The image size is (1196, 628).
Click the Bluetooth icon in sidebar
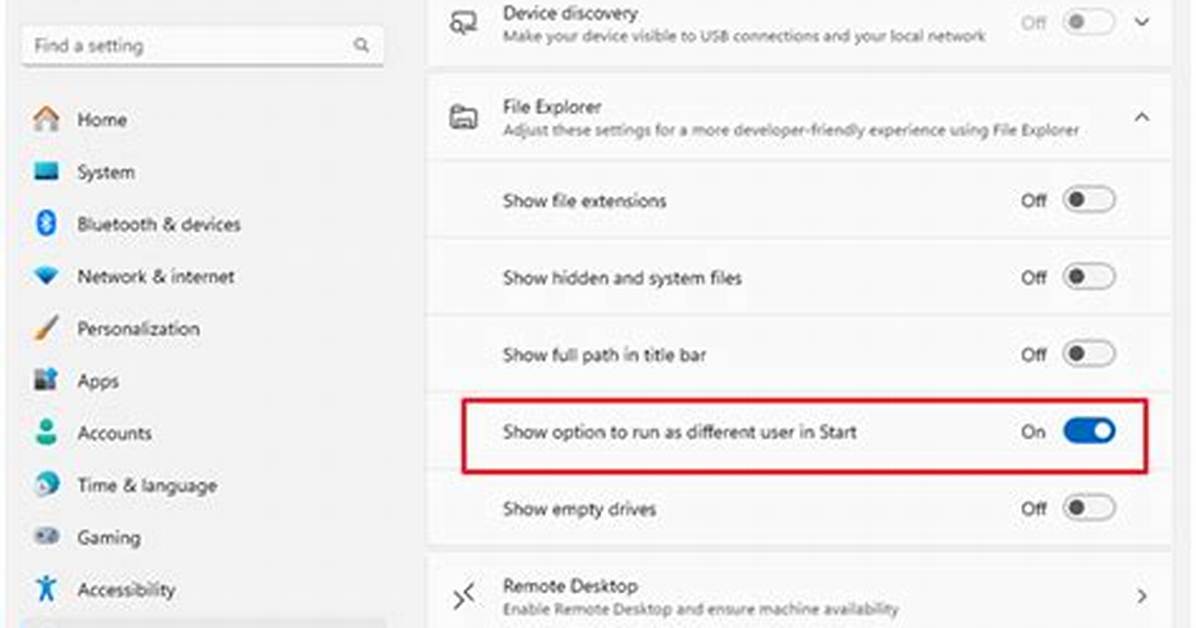(47, 224)
